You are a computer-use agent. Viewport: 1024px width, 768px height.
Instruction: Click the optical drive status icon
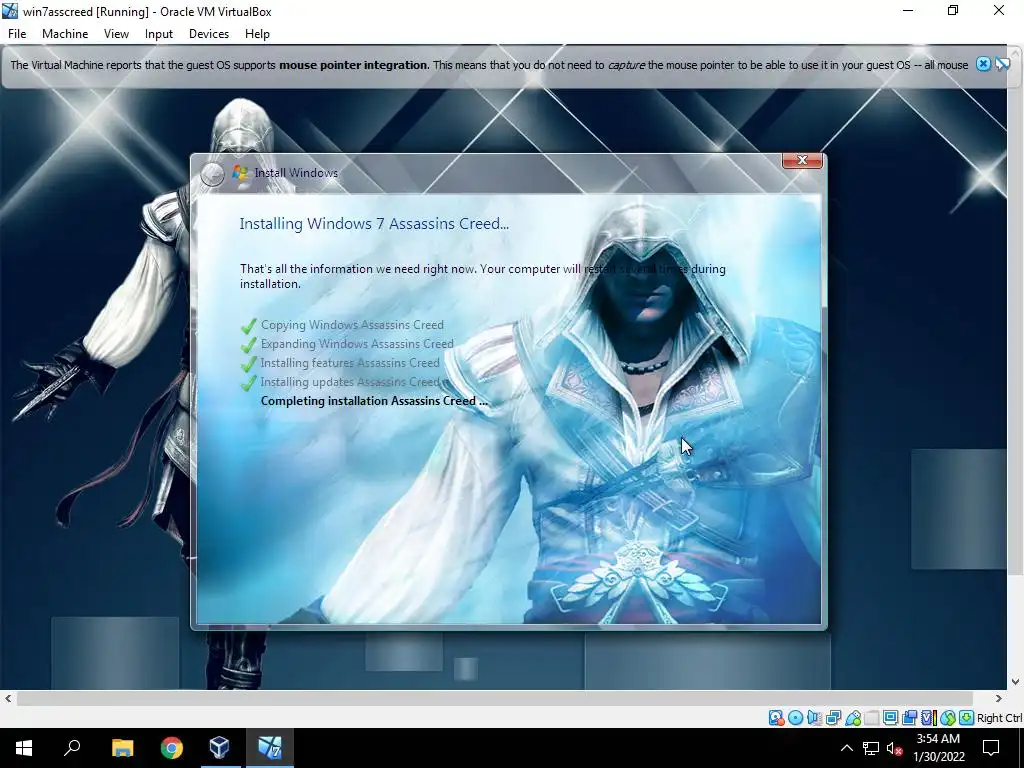(x=795, y=718)
